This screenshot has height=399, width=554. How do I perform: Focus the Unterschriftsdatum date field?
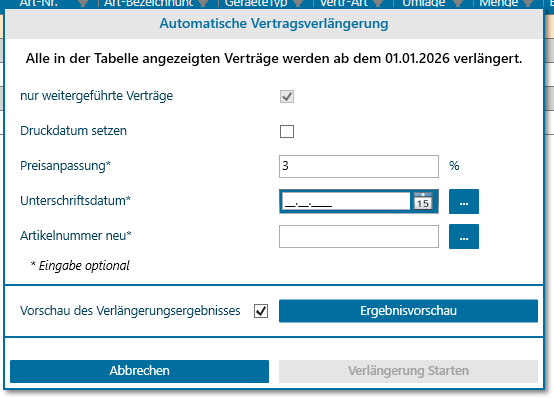(346, 201)
